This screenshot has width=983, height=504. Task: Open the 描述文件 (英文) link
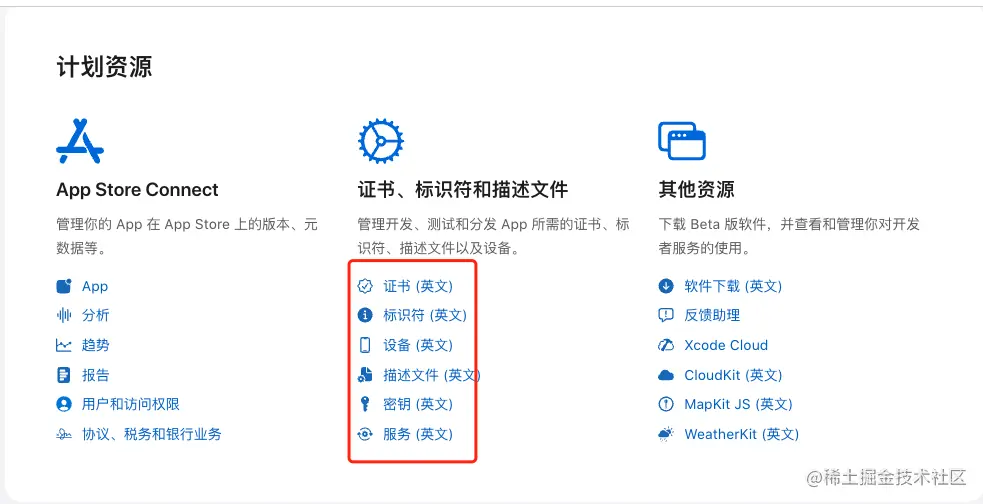432,375
